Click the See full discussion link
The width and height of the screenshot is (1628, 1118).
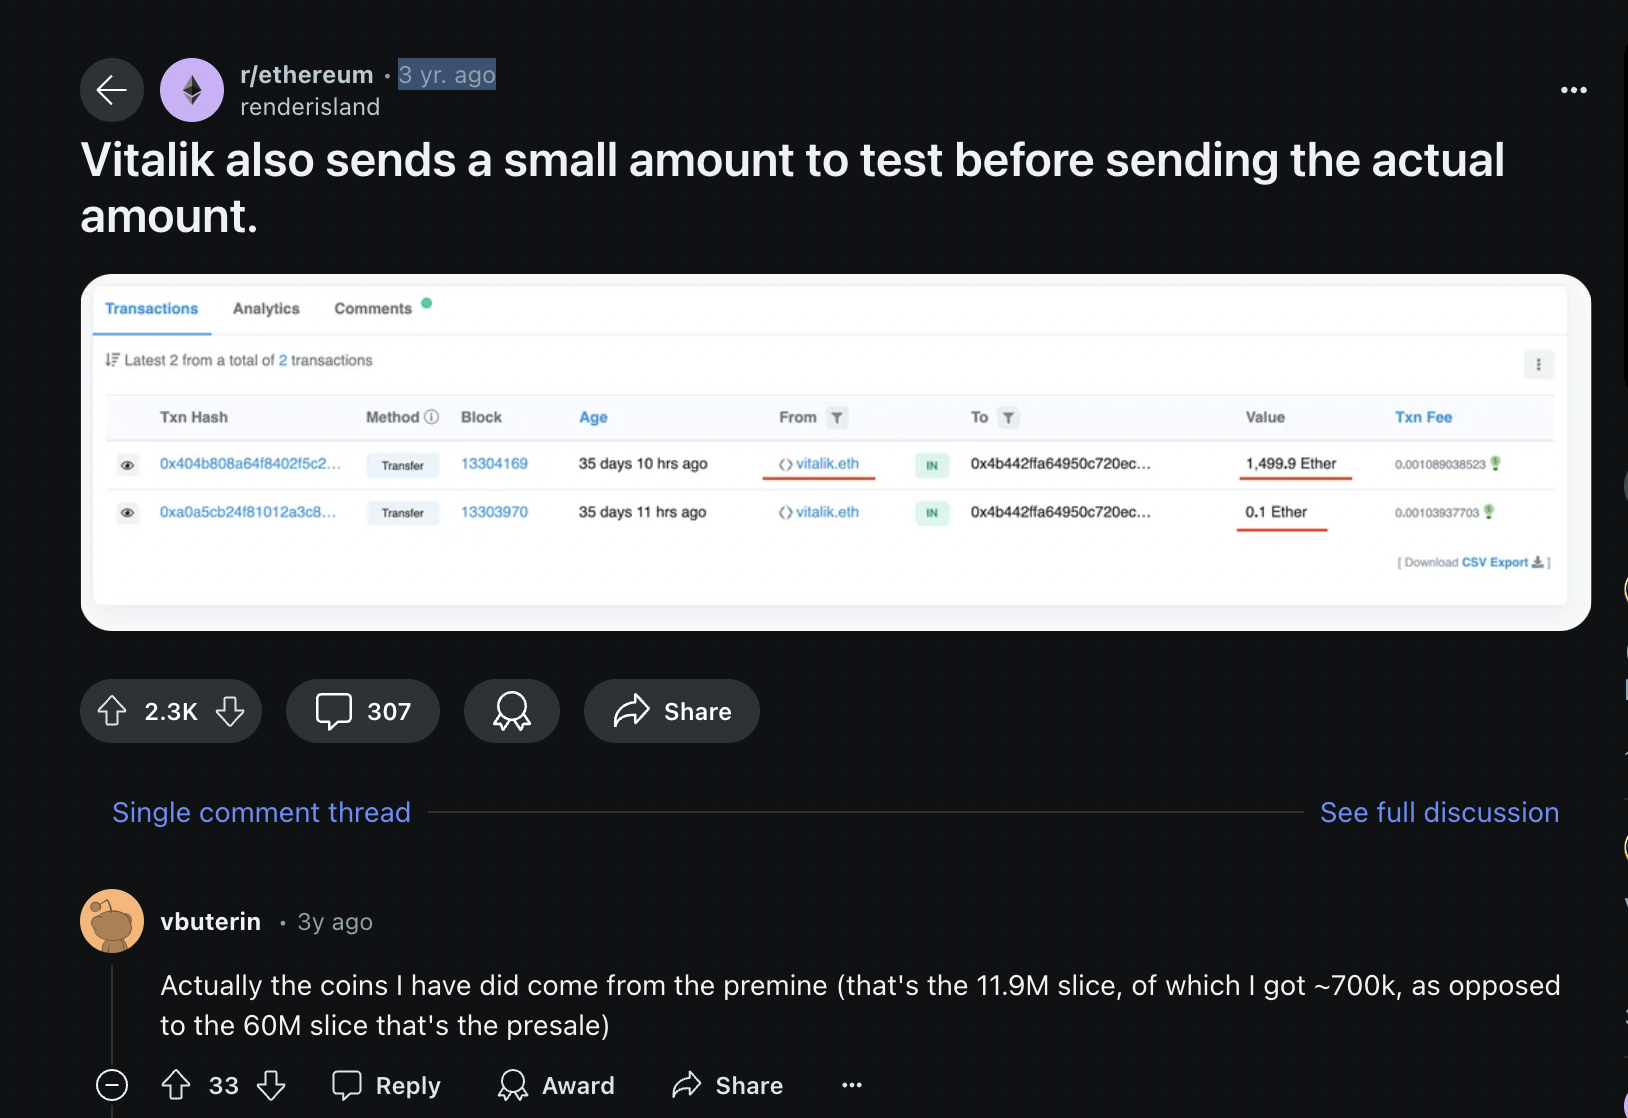[x=1439, y=812]
